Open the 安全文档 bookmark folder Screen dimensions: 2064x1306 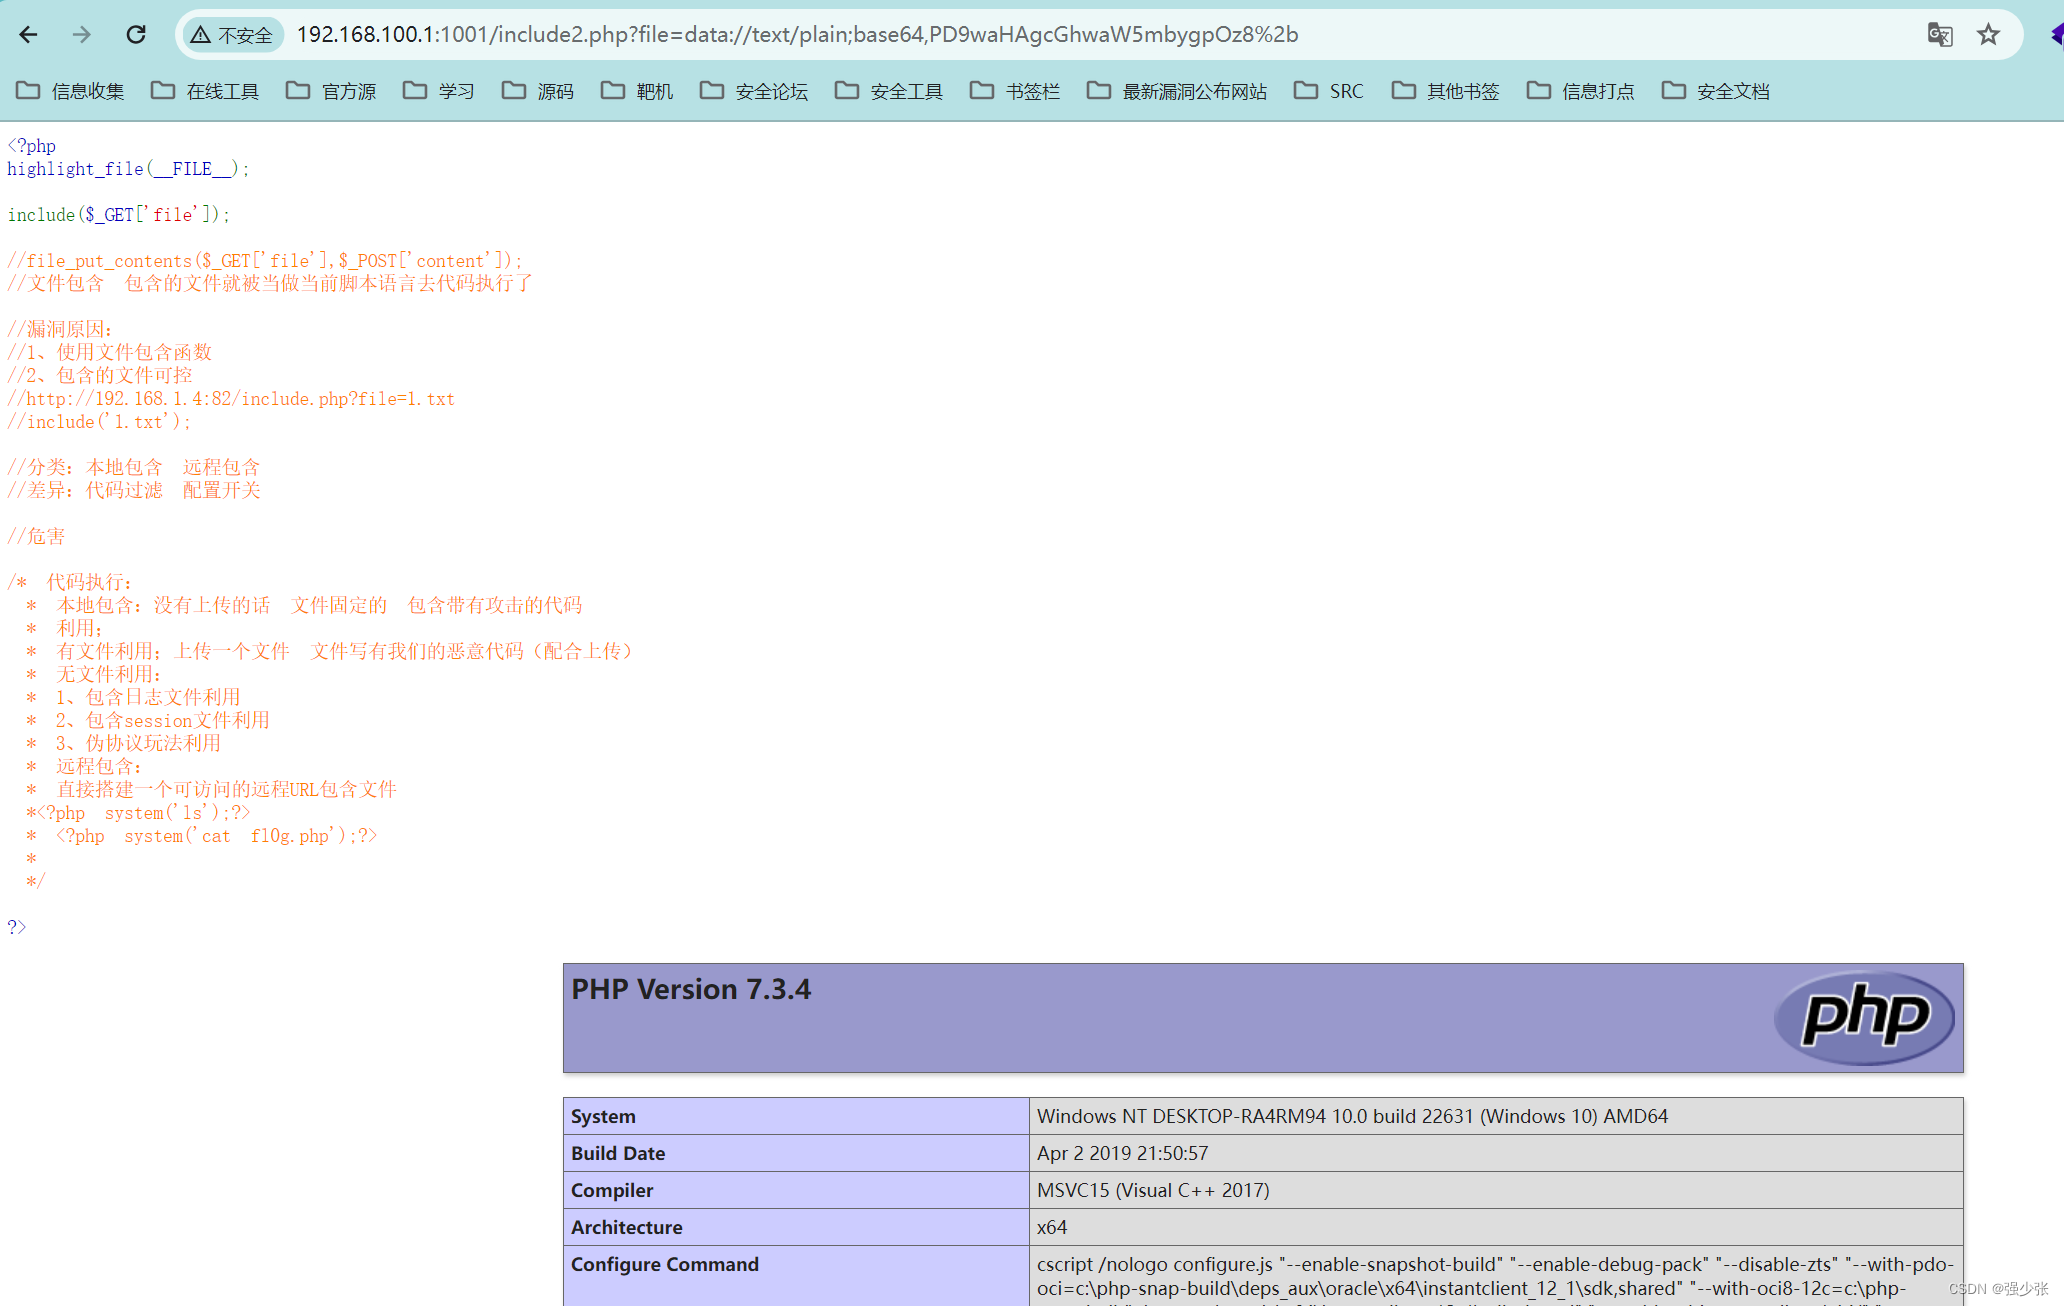tap(1716, 91)
